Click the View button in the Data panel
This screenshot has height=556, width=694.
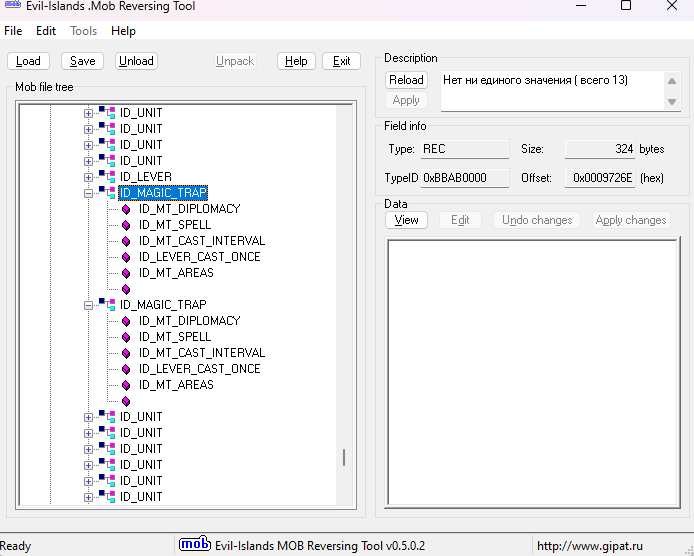[x=406, y=220]
